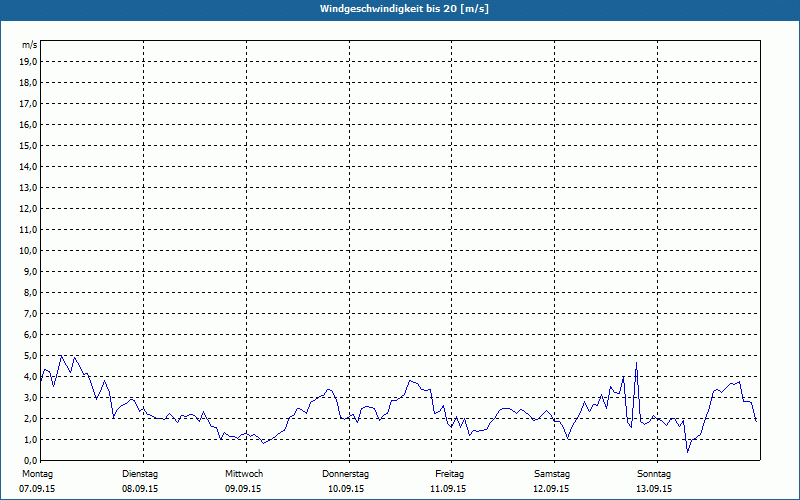Click the date 08.09.15
The width and height of the screenshot is (800, 500).
coord(140,489)
